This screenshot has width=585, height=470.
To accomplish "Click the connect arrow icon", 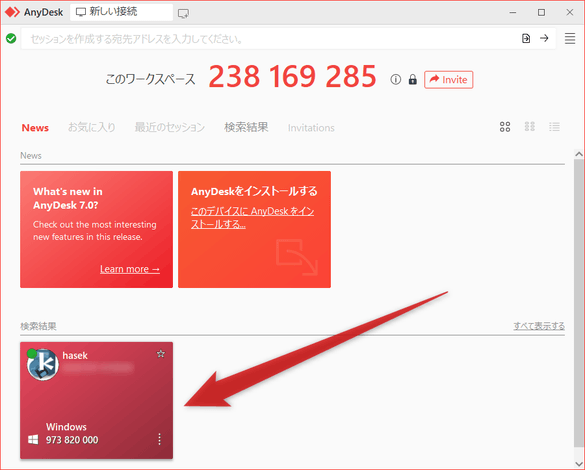I will [544, 38].
